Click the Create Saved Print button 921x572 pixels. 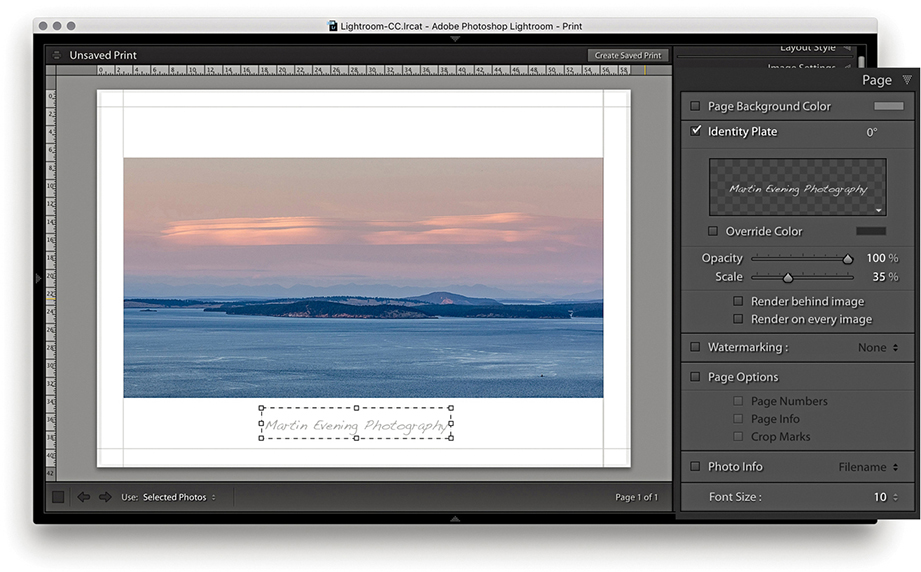[x=628, y=56]
